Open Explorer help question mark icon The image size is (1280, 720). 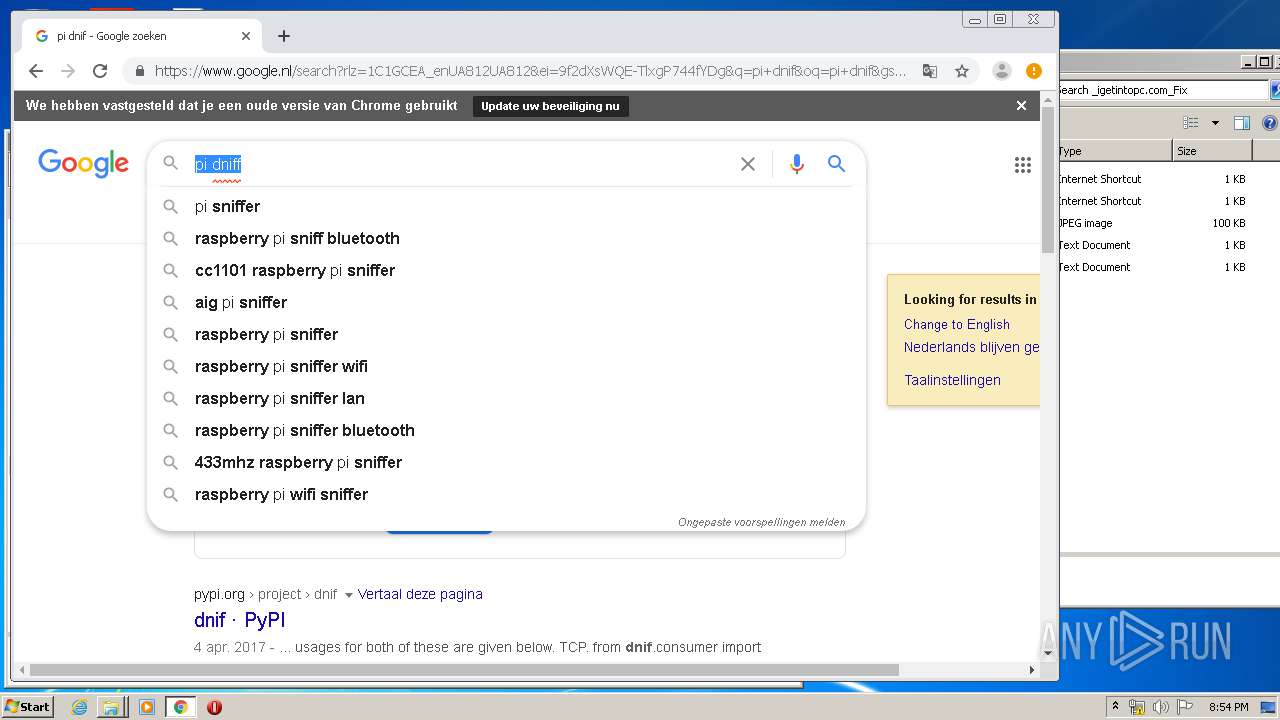(1269, 123)
